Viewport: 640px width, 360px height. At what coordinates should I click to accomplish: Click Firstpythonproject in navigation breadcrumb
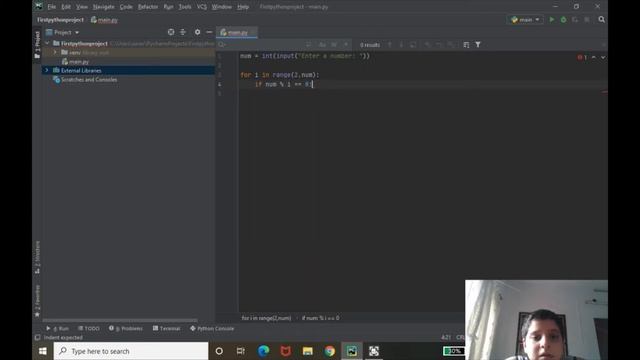point(60,20)
